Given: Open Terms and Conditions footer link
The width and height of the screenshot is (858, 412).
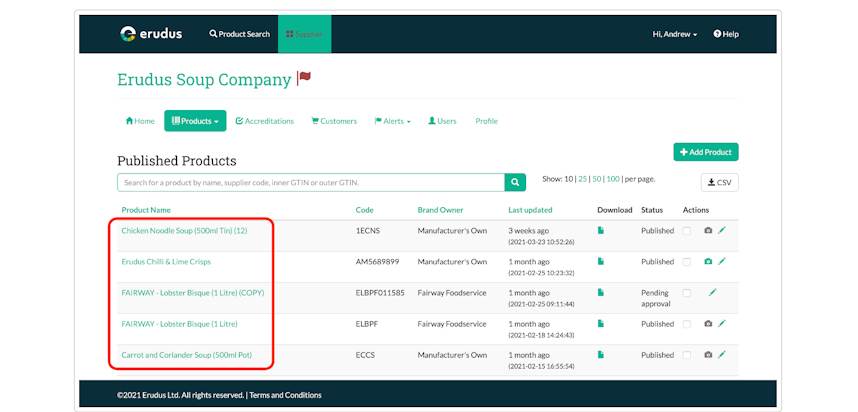Looking at the screenshot, I should coord(286,395).
